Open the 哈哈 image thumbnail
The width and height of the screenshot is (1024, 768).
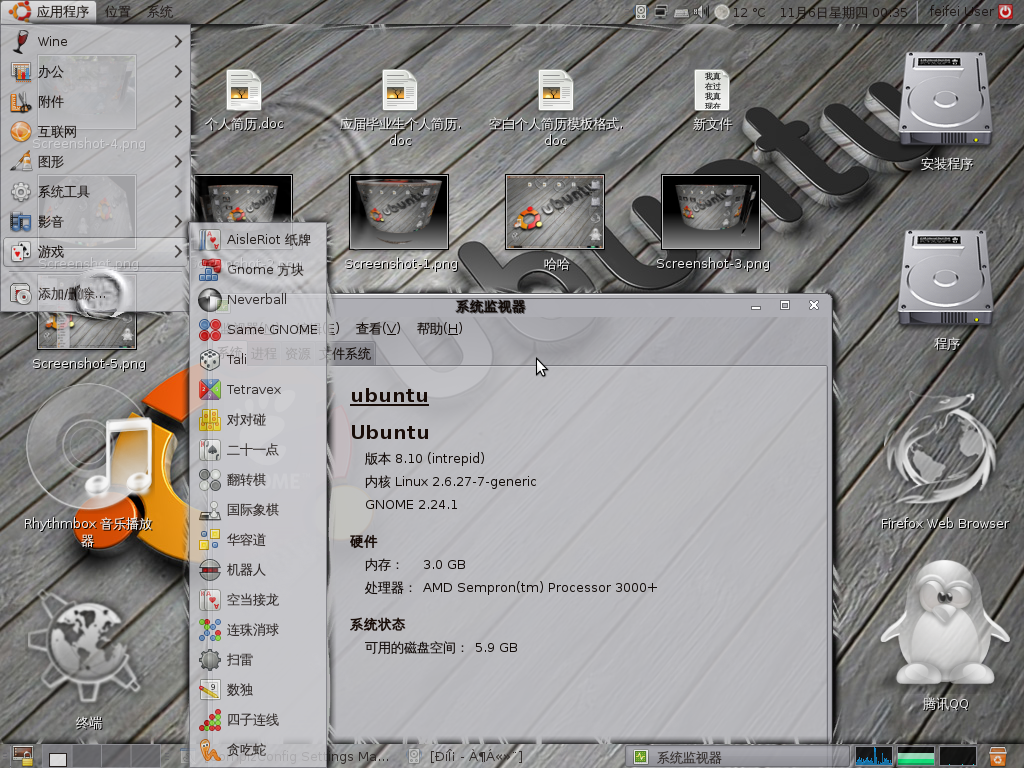(555, 222)
